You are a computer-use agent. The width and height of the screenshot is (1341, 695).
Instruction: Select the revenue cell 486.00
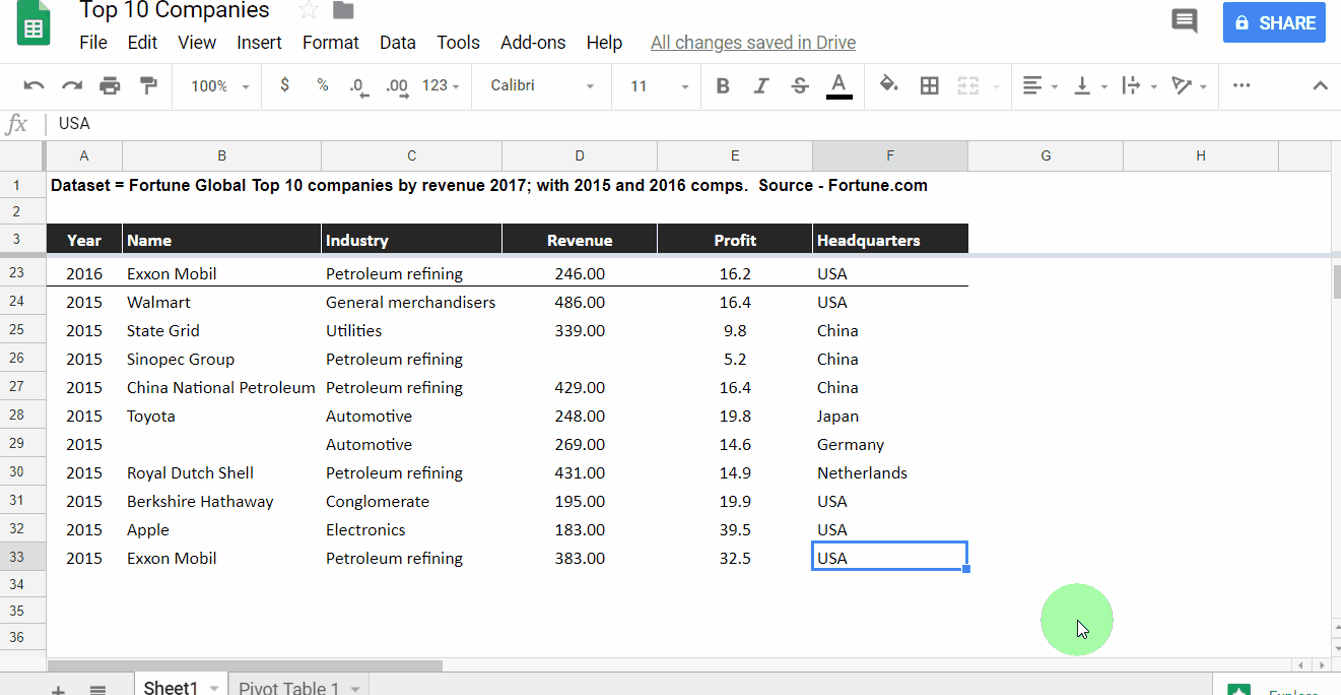(580, 302)
